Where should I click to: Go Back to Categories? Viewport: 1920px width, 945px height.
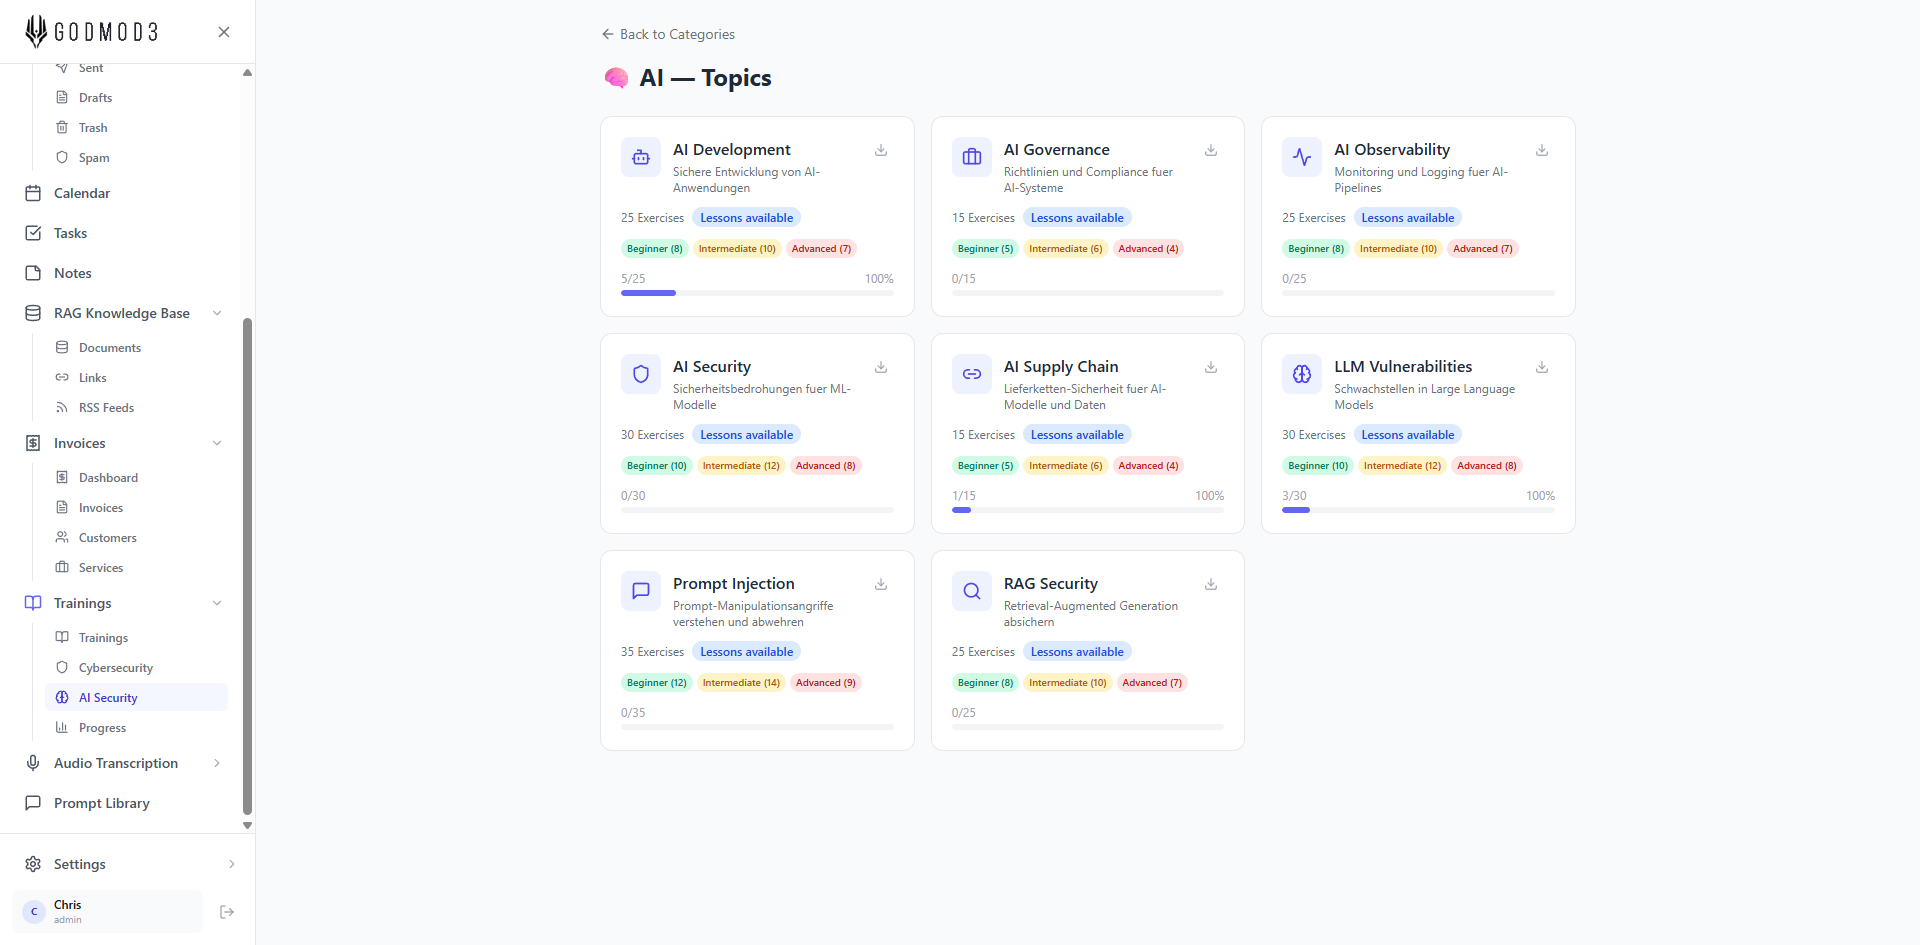(668, 34)
